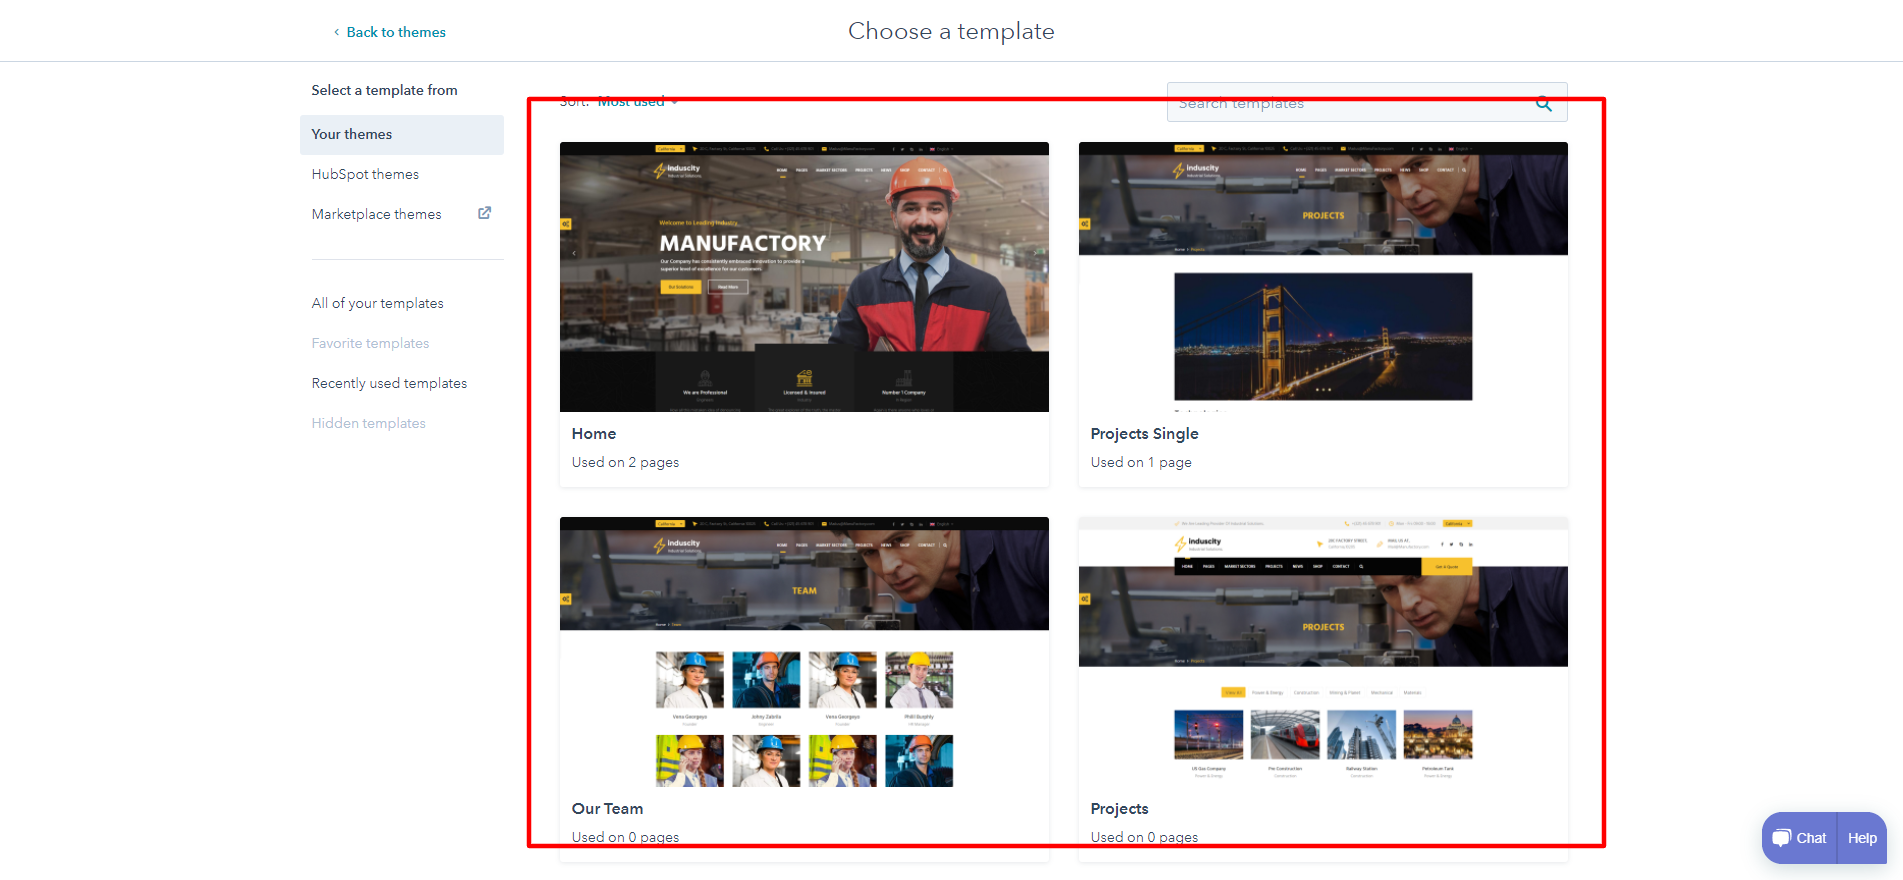Image resolution: width=1903 pixels, height=880 pixels.
Task: Select HubSpot themes in sidebar
Action: (365, 174)
